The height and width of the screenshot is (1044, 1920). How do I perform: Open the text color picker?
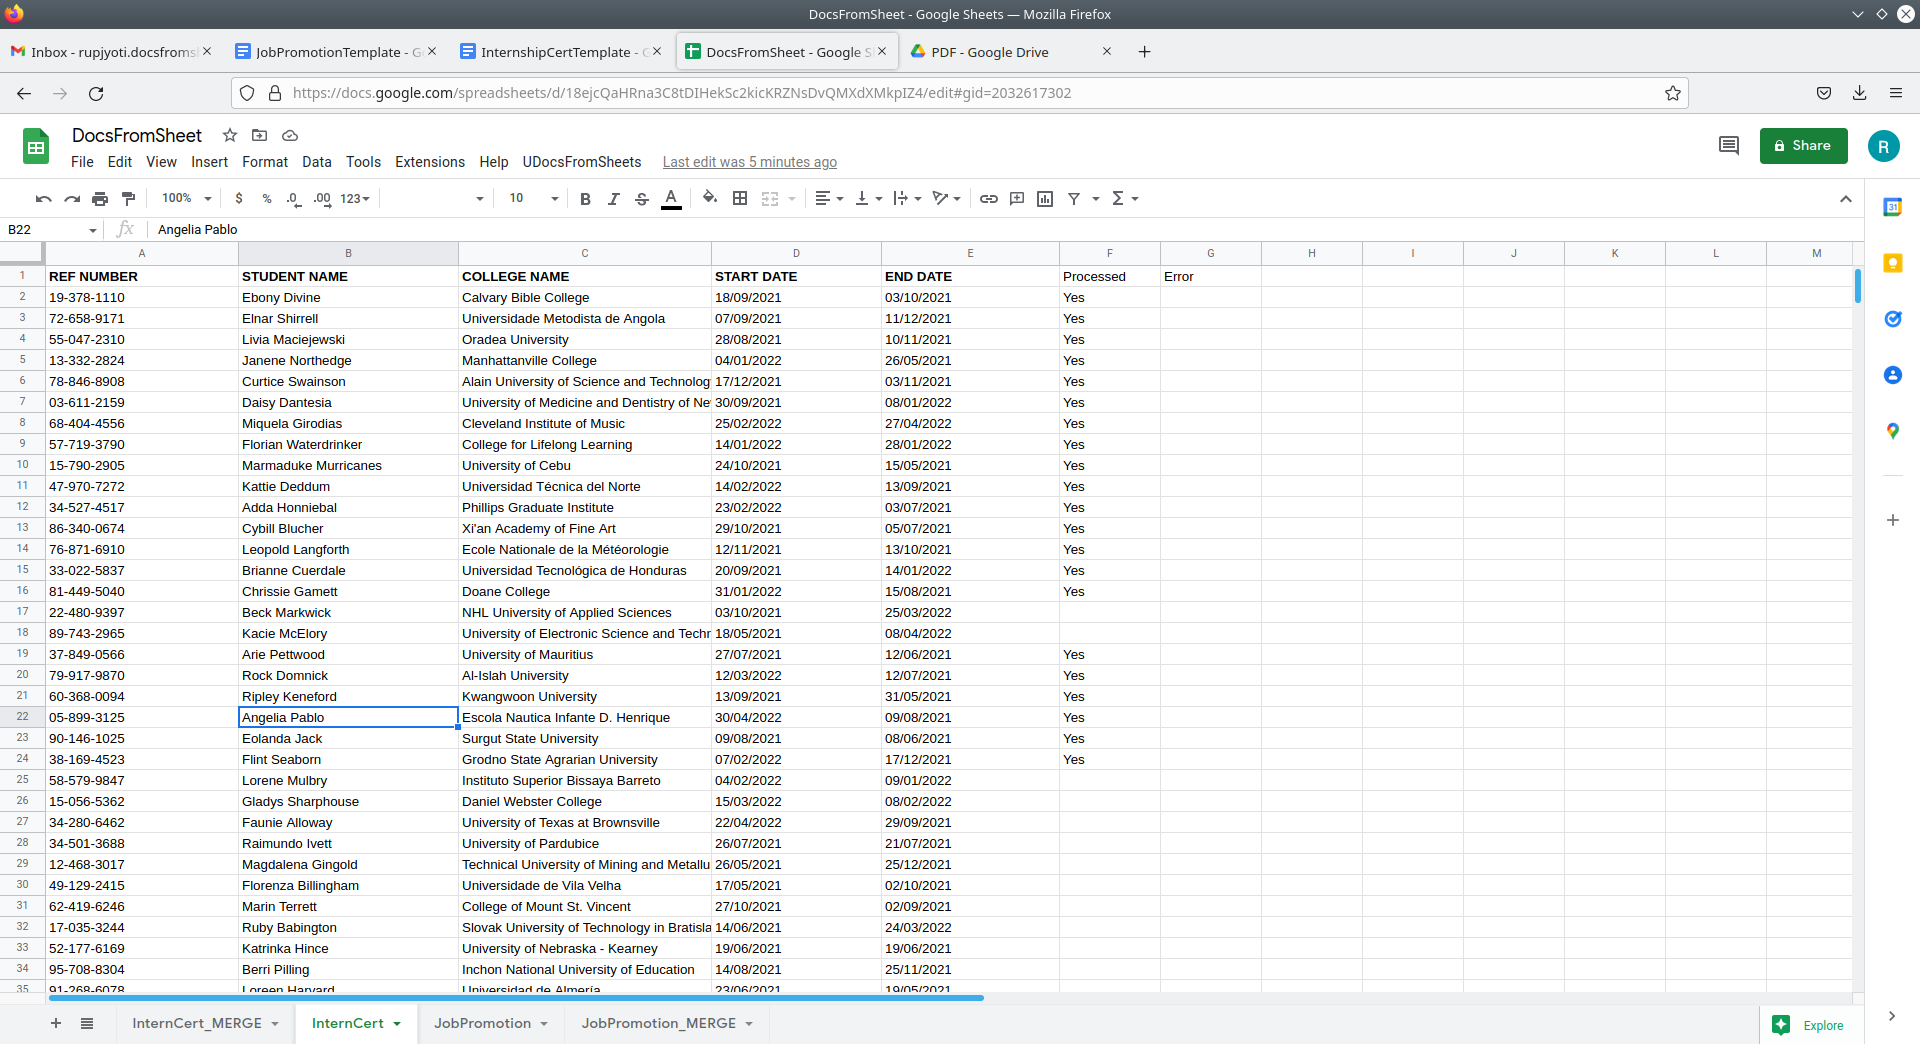click(x=672, y=199)
